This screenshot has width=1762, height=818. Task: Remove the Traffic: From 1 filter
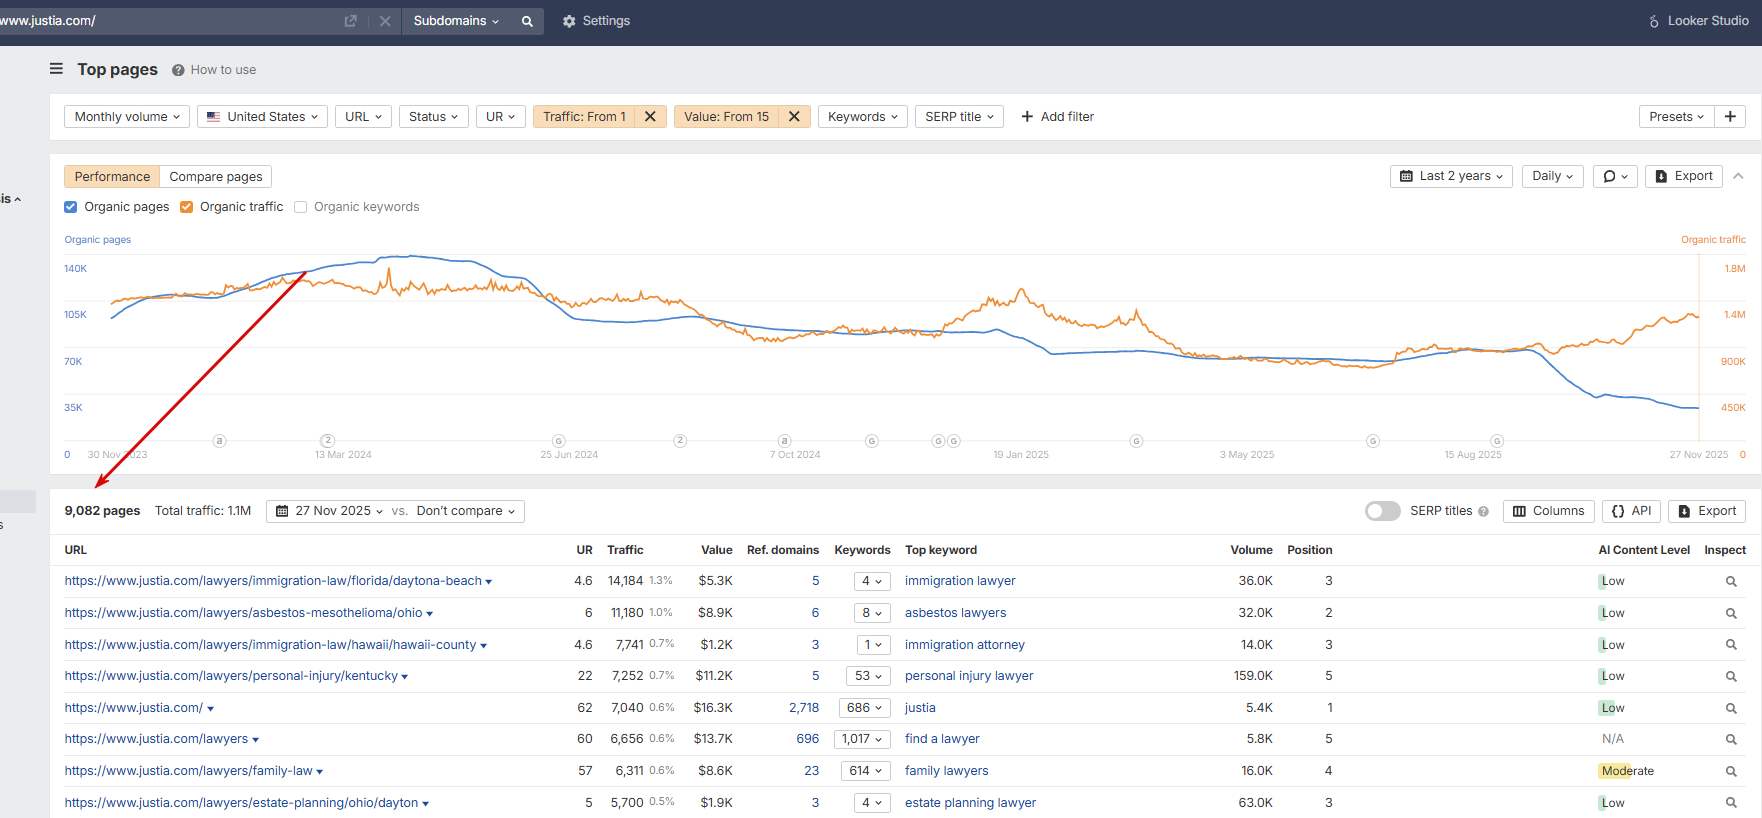[x=650, y=117]
